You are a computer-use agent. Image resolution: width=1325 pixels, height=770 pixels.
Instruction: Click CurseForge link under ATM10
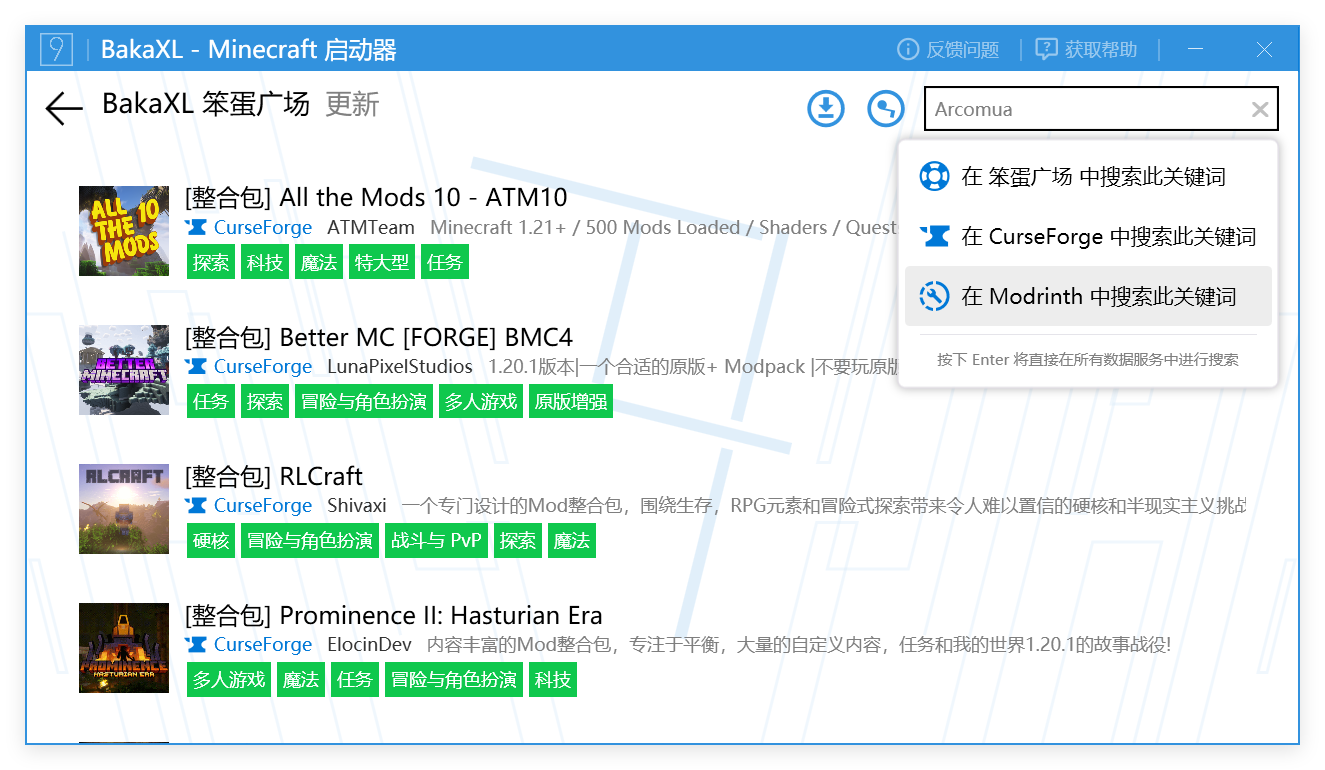pyautogui.click(x=263, y=228)
